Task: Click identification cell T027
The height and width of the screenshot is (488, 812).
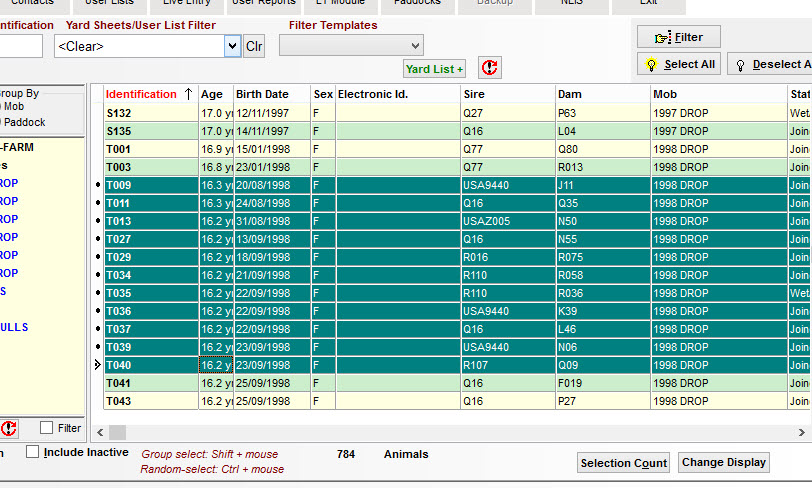Action: (x=151, y=239)
